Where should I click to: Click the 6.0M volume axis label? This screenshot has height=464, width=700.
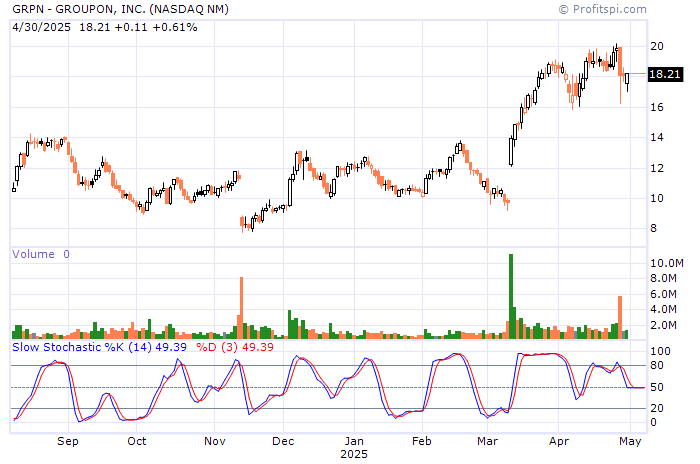(664, 294)
